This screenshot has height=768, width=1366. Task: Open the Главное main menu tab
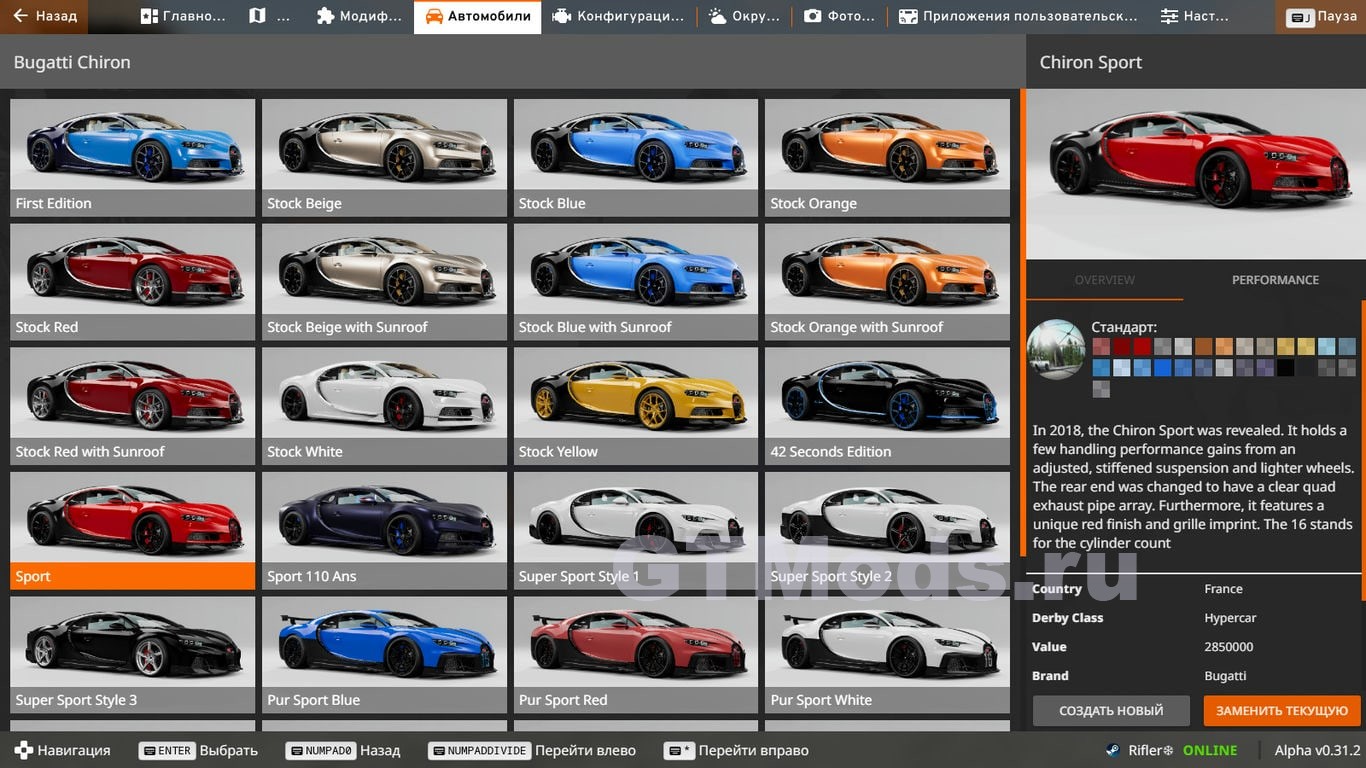tap(183, 17)
